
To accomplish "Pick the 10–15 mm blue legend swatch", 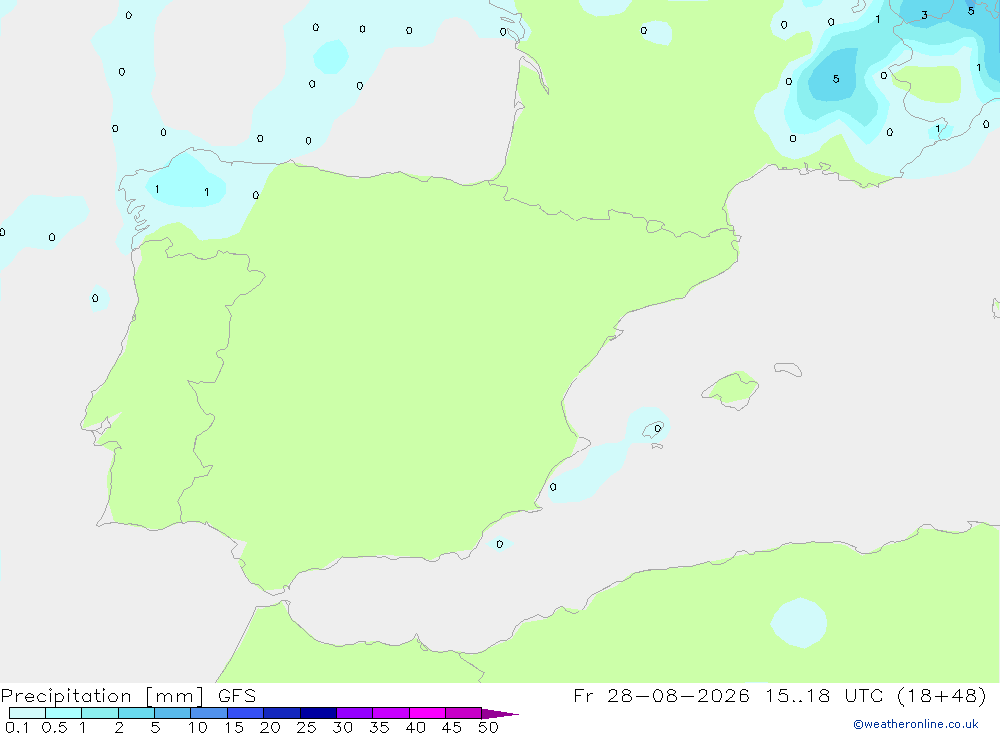I will [x=209, y=713].
